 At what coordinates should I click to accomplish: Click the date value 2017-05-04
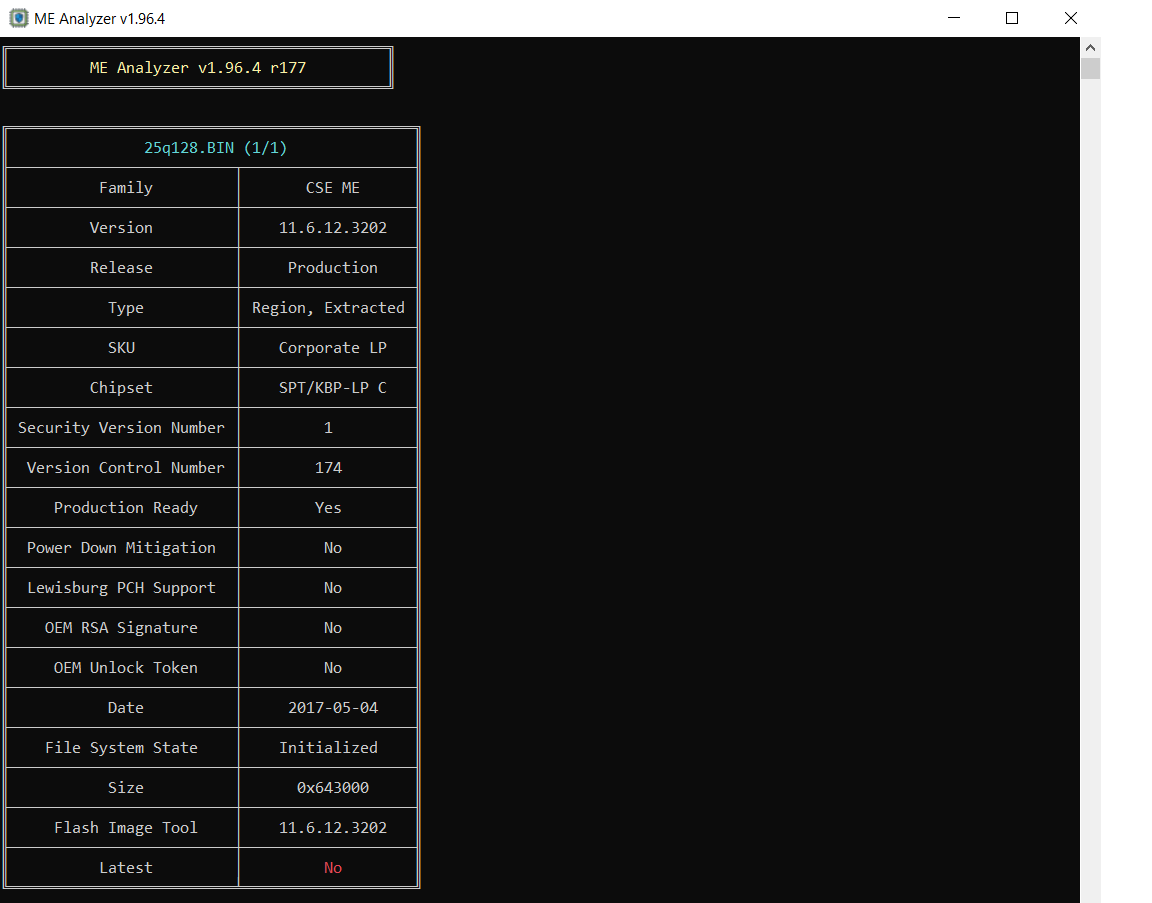pyautogui.click(x=333, y=708)
